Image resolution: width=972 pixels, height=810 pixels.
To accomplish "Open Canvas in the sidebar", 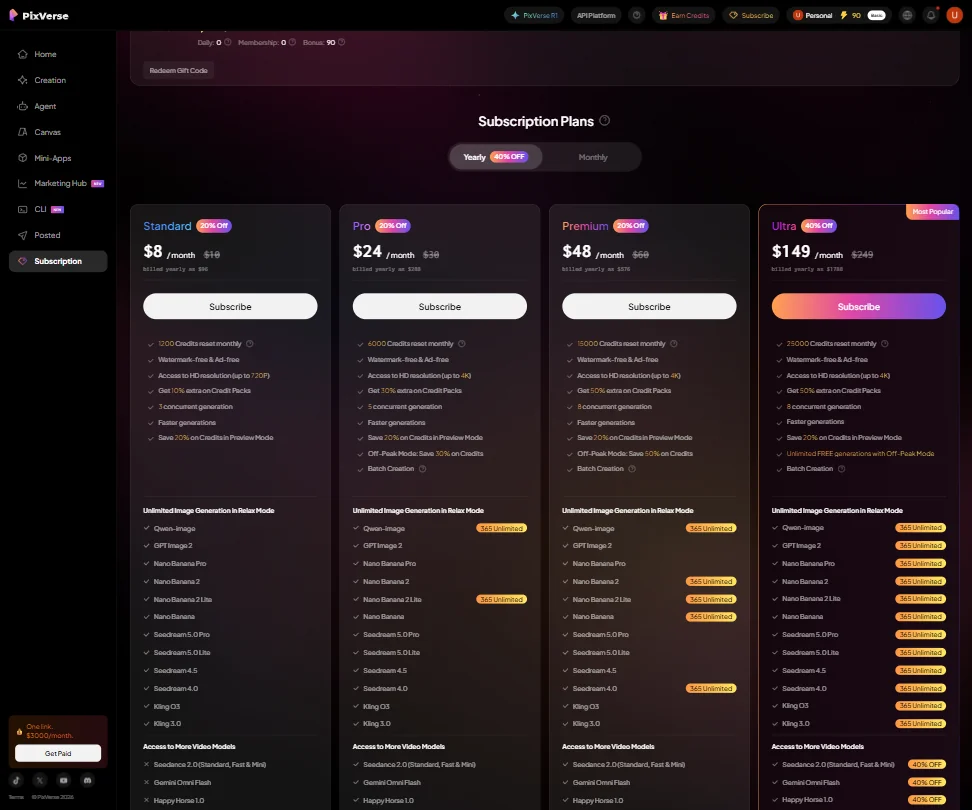I will click(58, 132).
